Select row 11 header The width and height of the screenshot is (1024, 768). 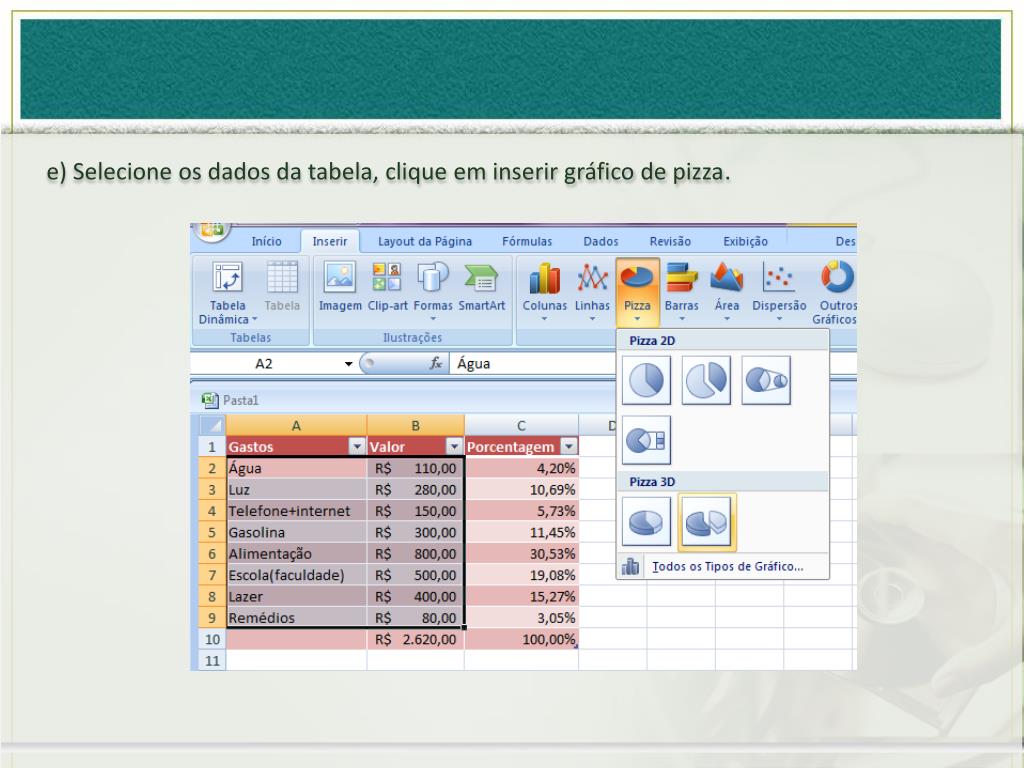212,660
